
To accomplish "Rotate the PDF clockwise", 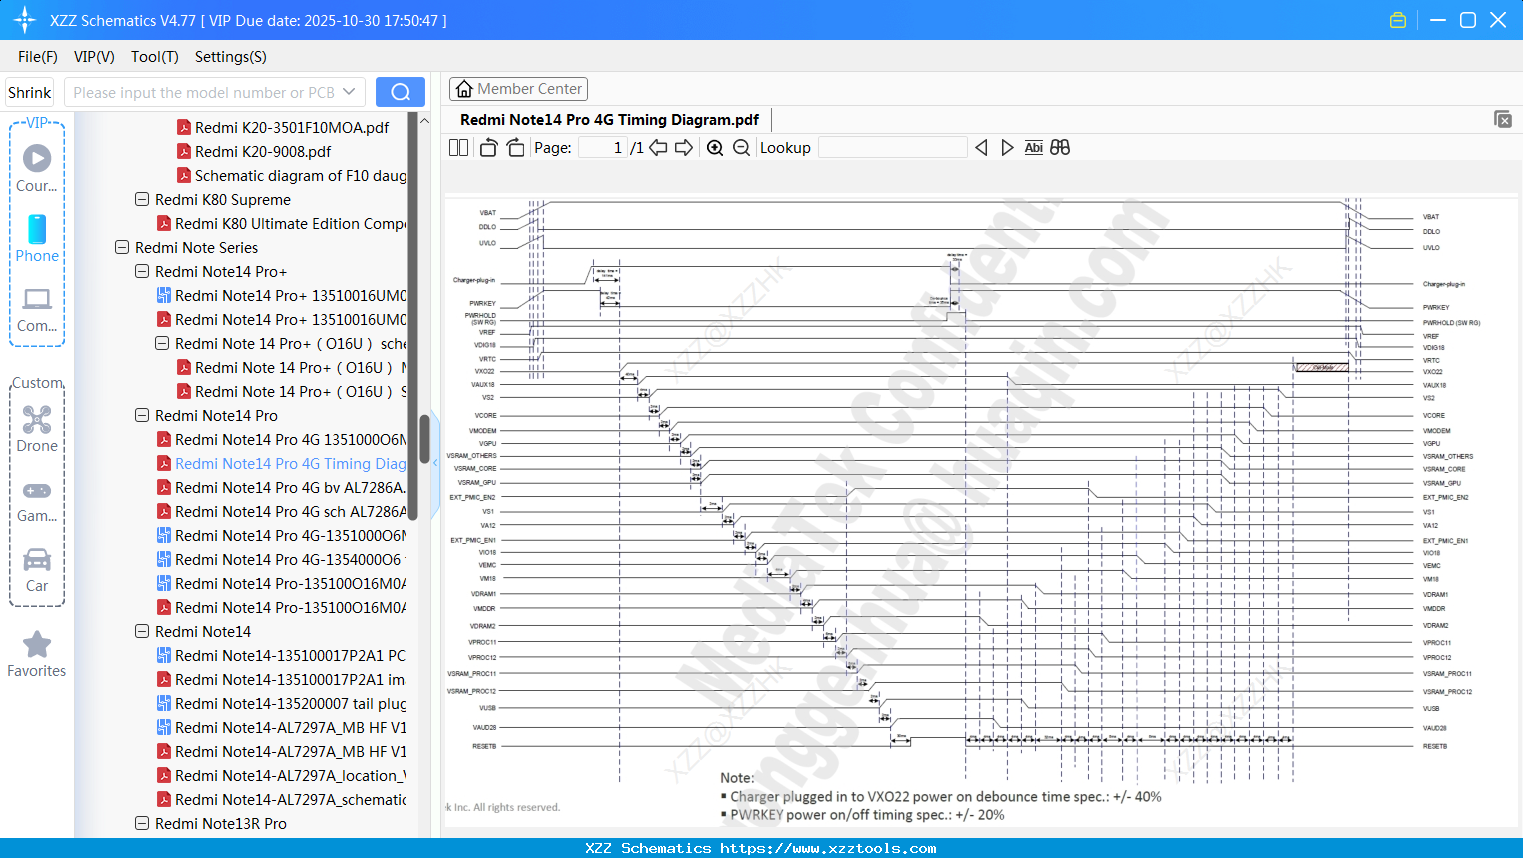I will [515, 147].
